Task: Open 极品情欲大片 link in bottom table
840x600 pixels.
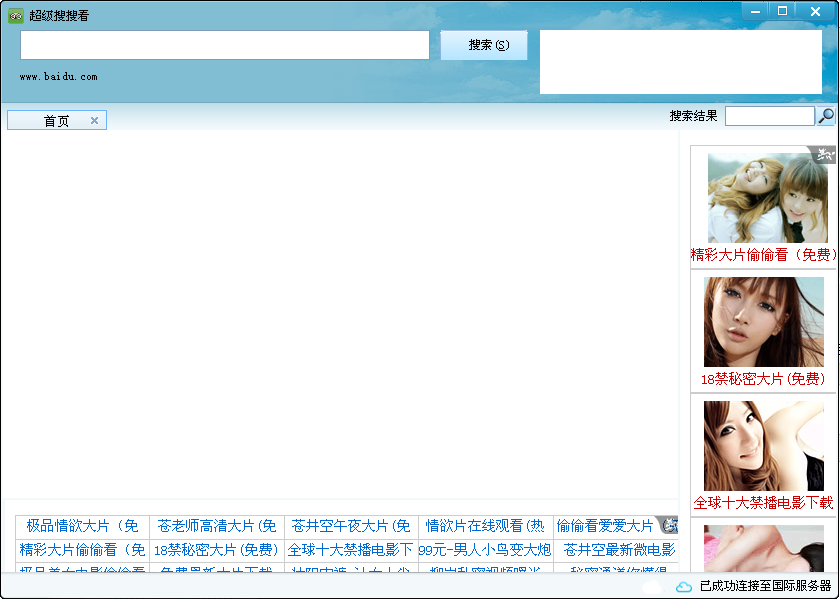Action: pyautogui.click(x=82, y=526)
